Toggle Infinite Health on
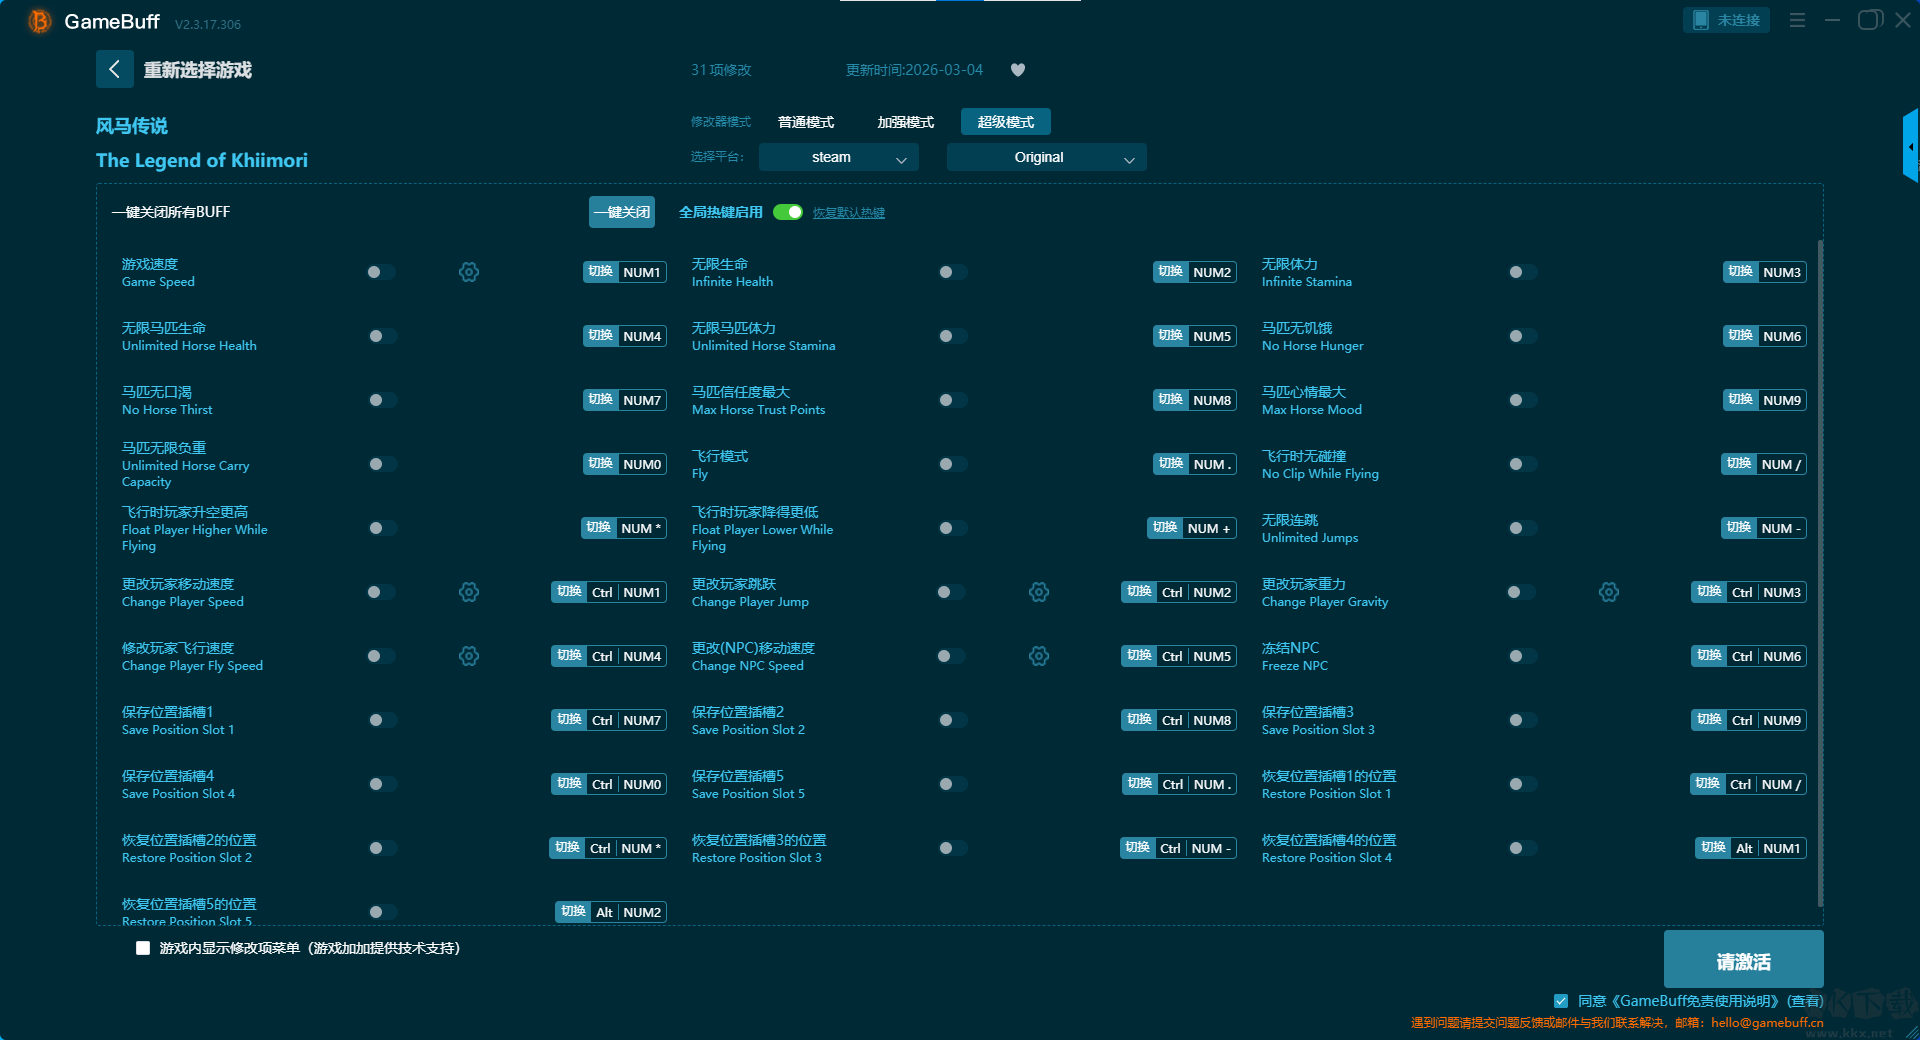1920x1040 pixels. [x=952, y=272]
